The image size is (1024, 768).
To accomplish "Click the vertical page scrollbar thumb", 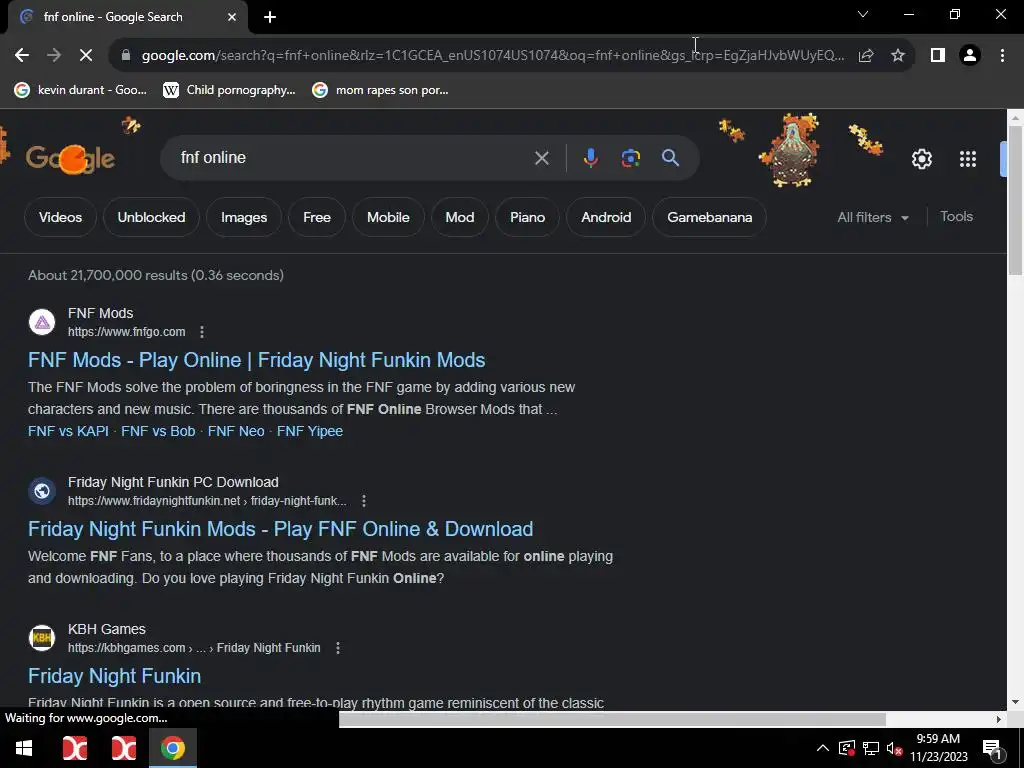I will [1016, 201].
